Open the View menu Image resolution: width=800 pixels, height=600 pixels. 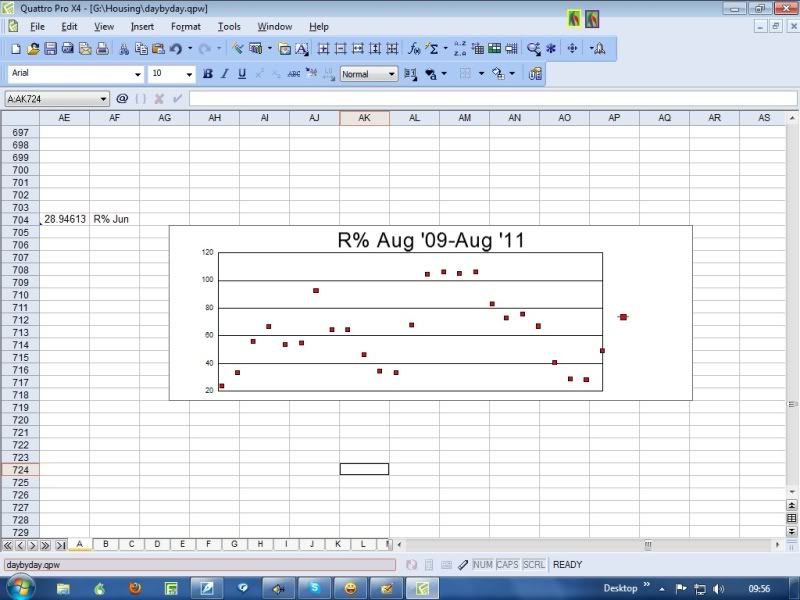[104, 27]
